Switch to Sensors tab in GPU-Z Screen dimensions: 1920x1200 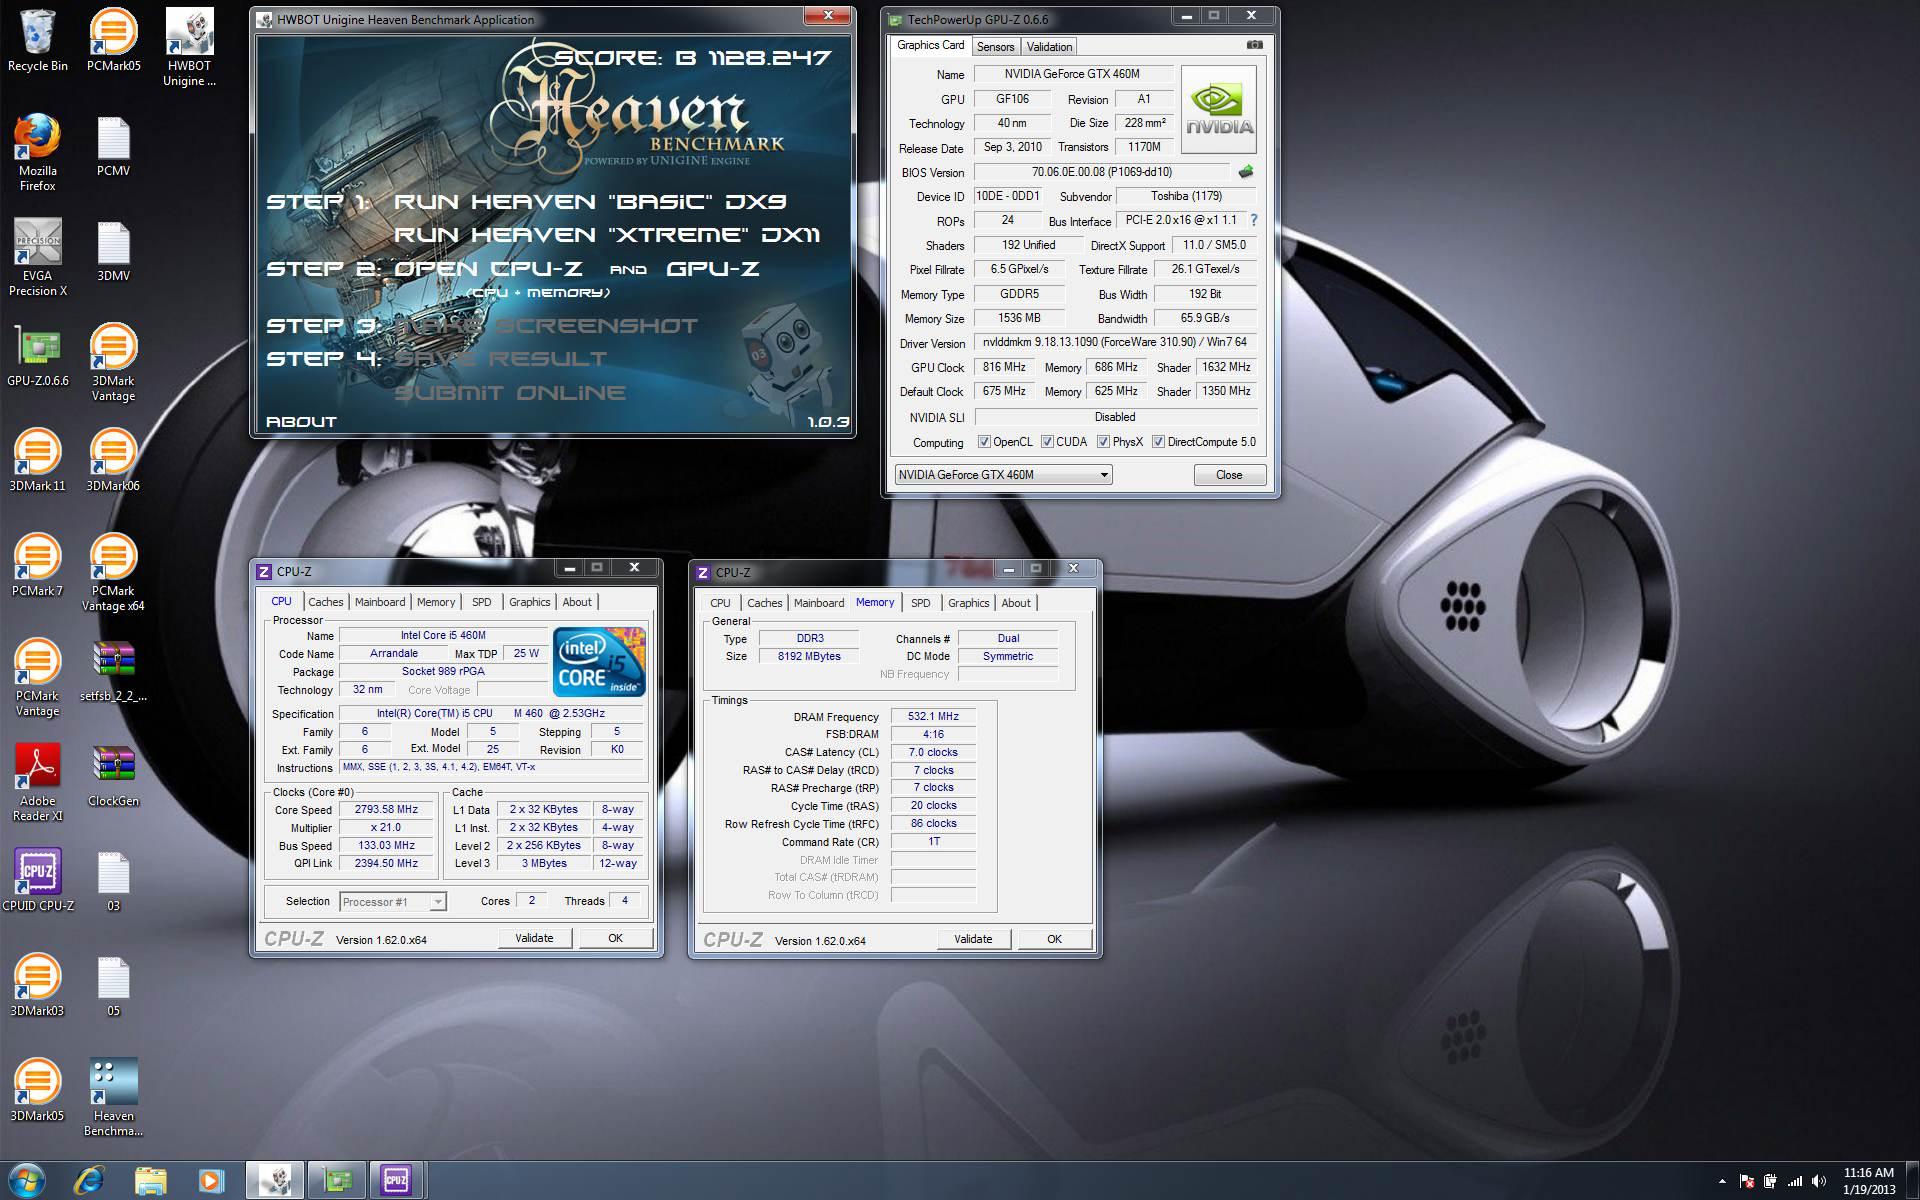coord(995,47)
